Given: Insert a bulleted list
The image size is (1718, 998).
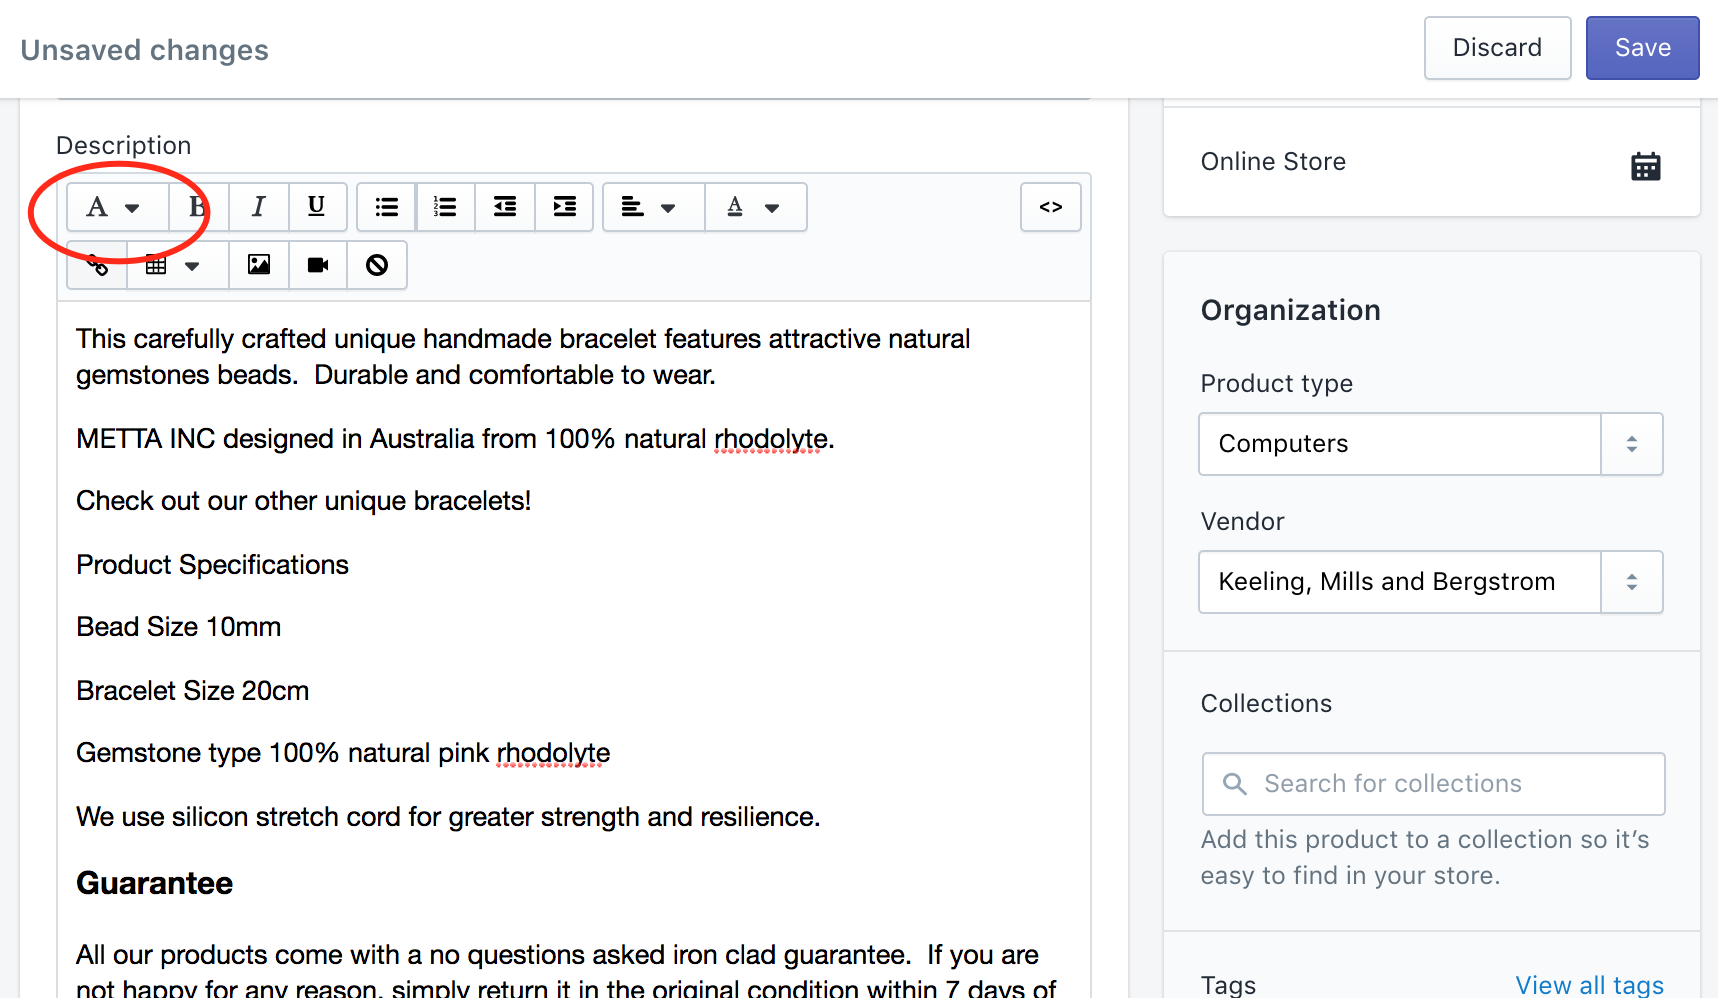Looking at the screenshot, I should pos(387,207).
